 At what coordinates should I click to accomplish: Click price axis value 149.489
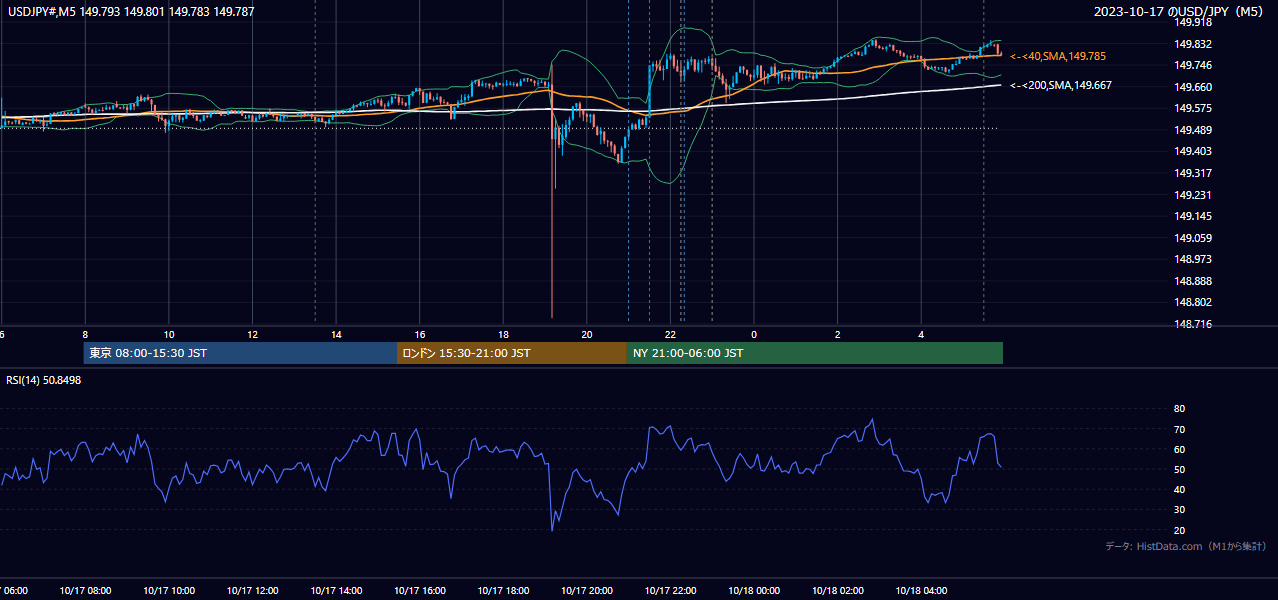[1192, 130]
